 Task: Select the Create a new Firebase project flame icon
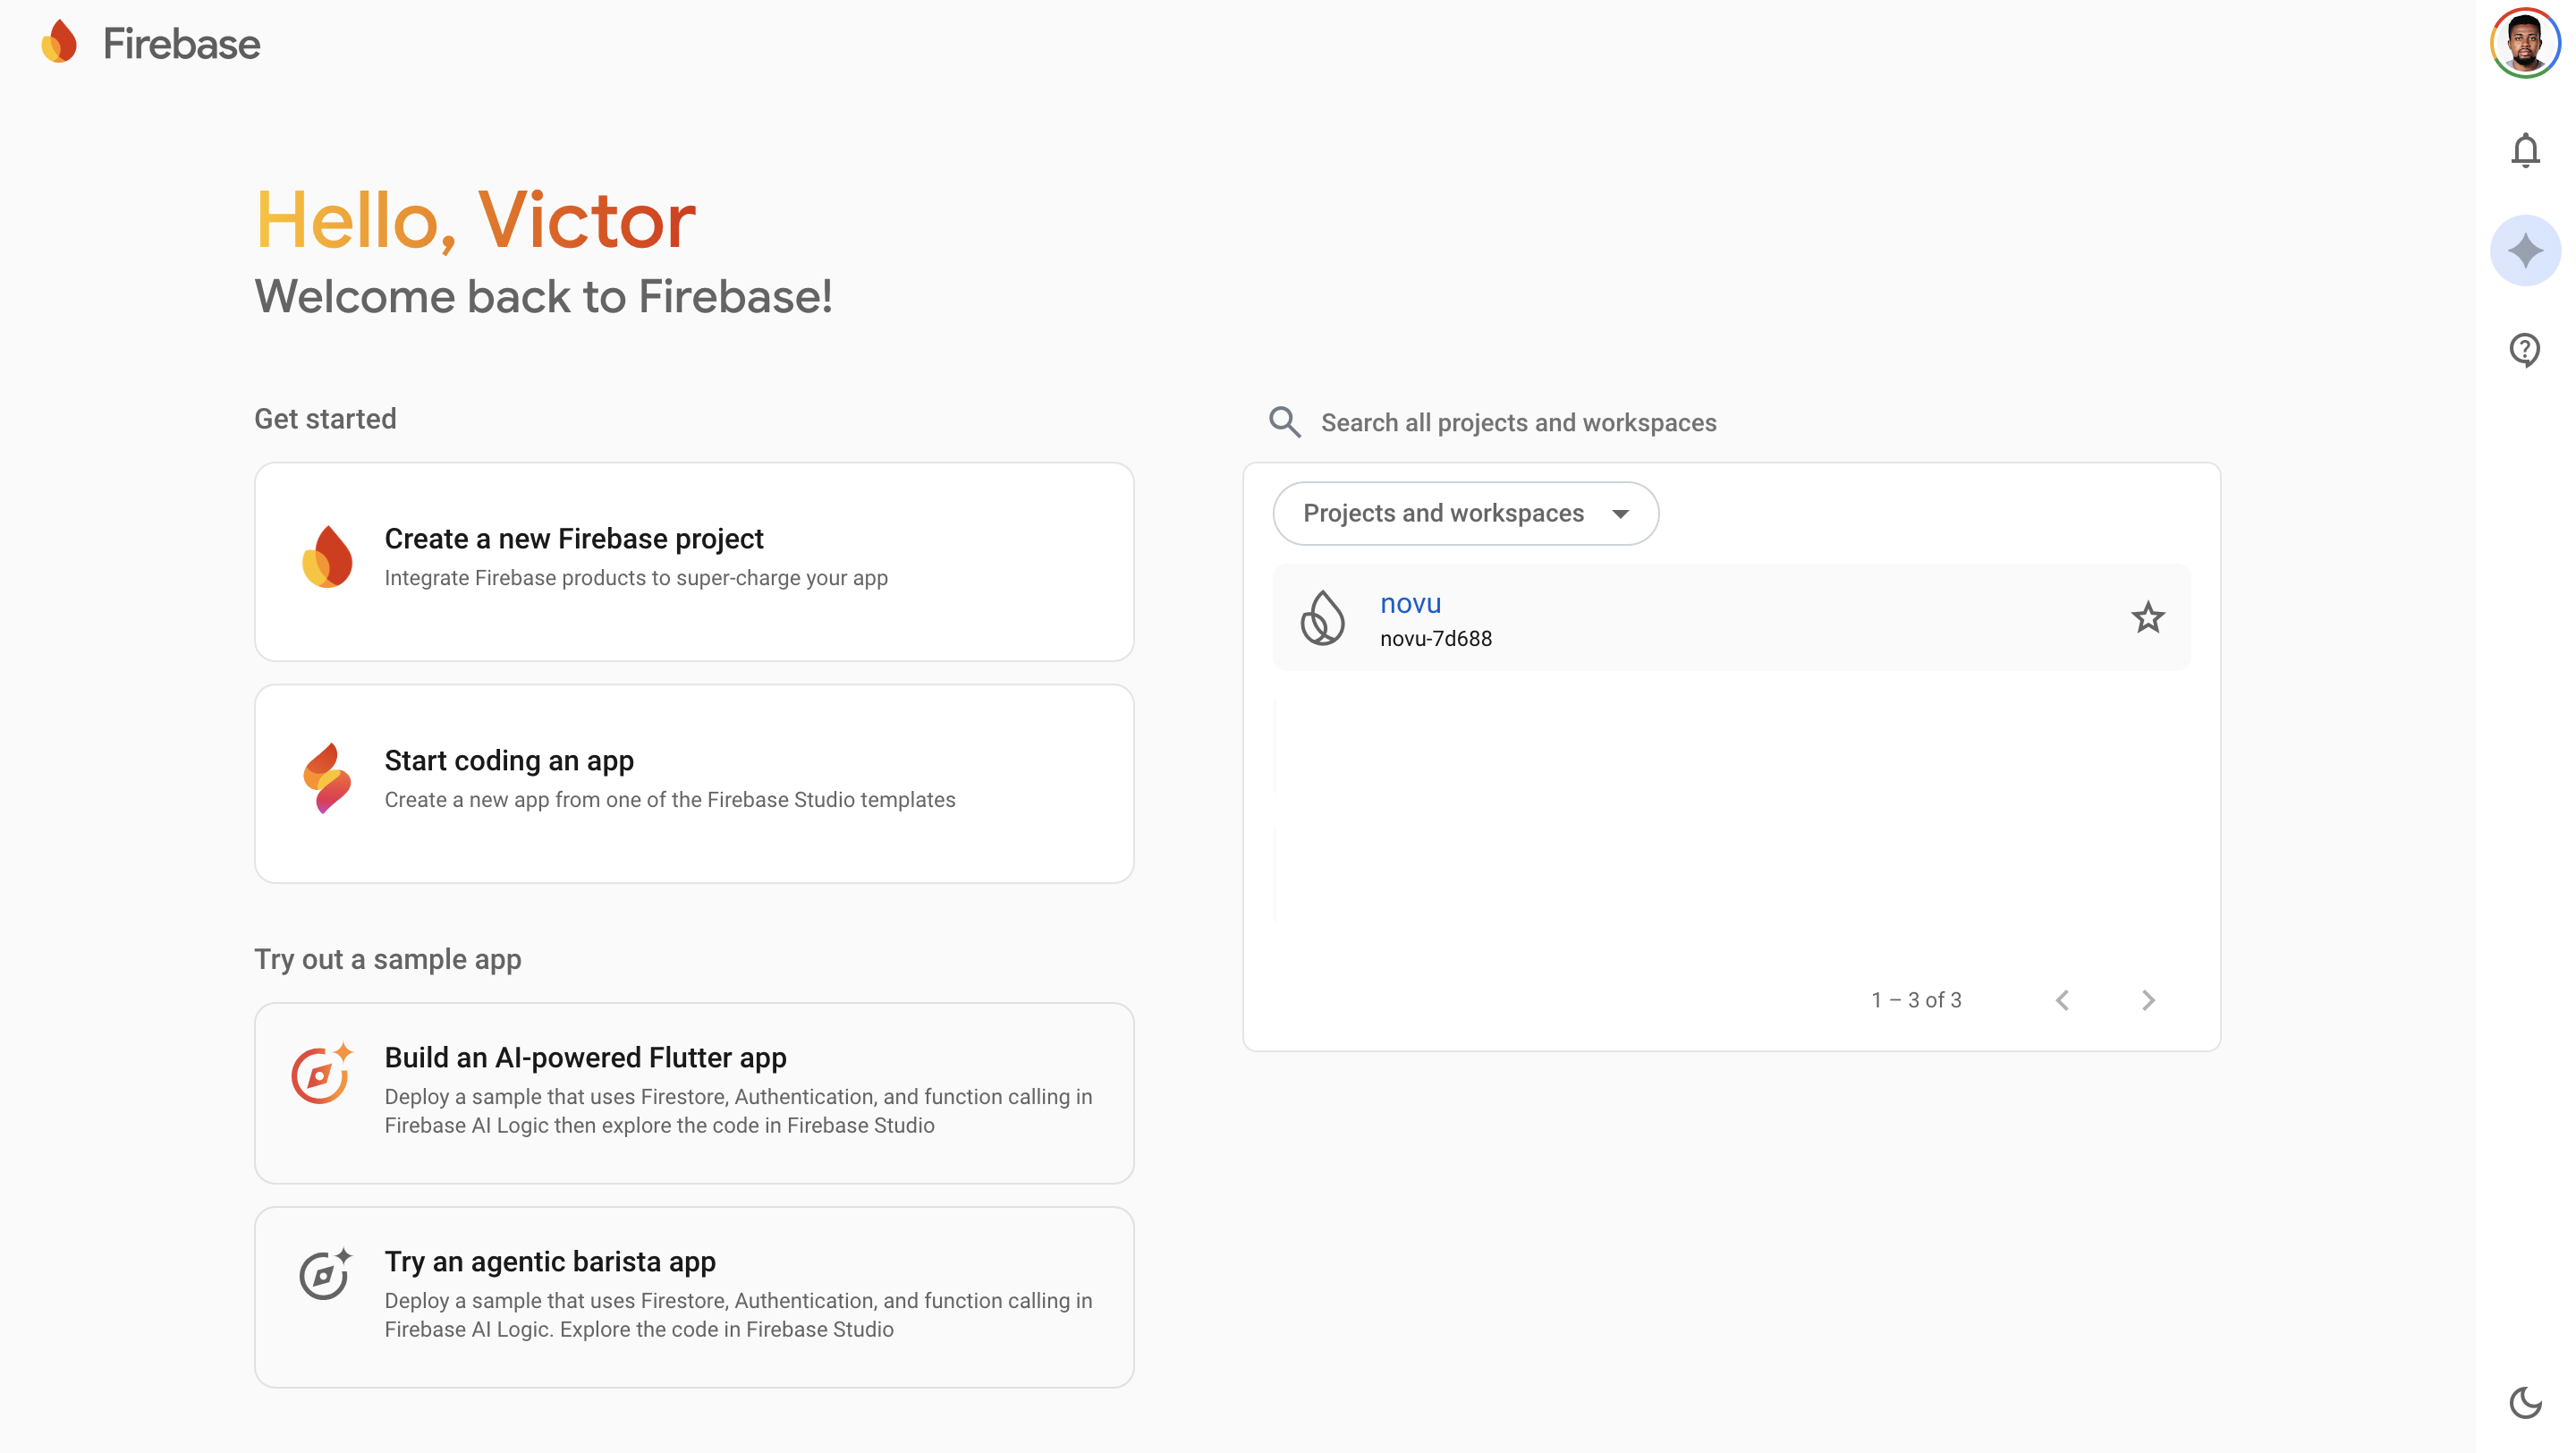330,558
